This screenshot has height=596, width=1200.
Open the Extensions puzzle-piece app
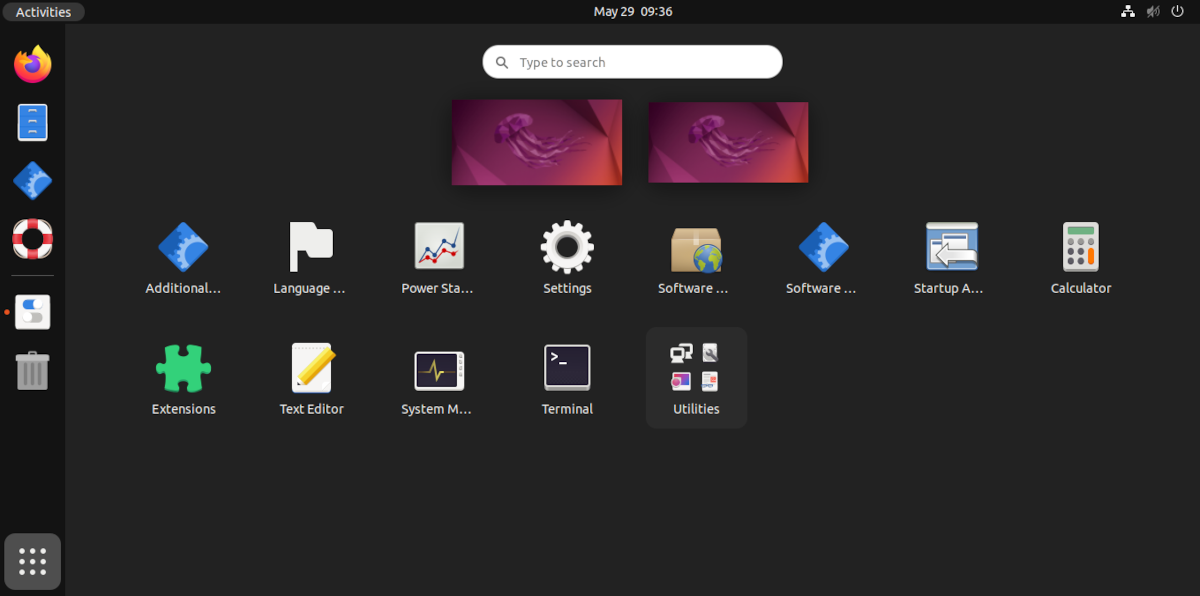point(183,366)
